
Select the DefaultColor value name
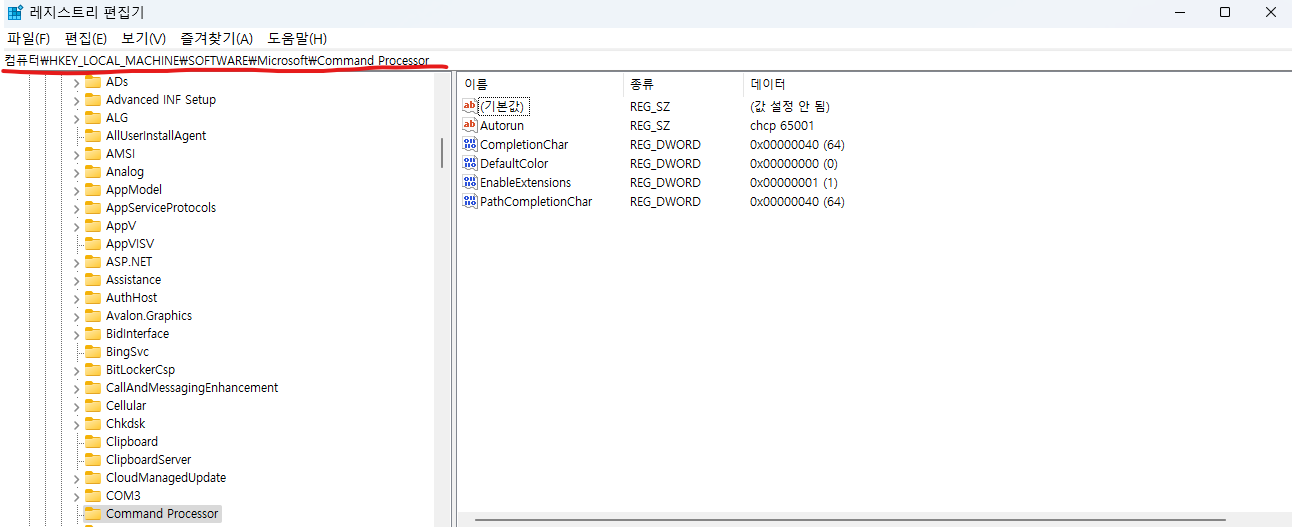(x=514, y=164)
